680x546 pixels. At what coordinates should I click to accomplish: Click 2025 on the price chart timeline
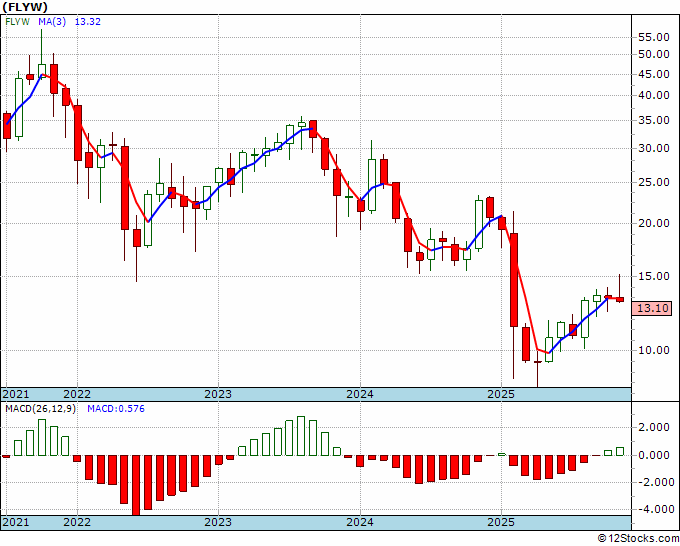pyautogui.click(x=501, y=394)
